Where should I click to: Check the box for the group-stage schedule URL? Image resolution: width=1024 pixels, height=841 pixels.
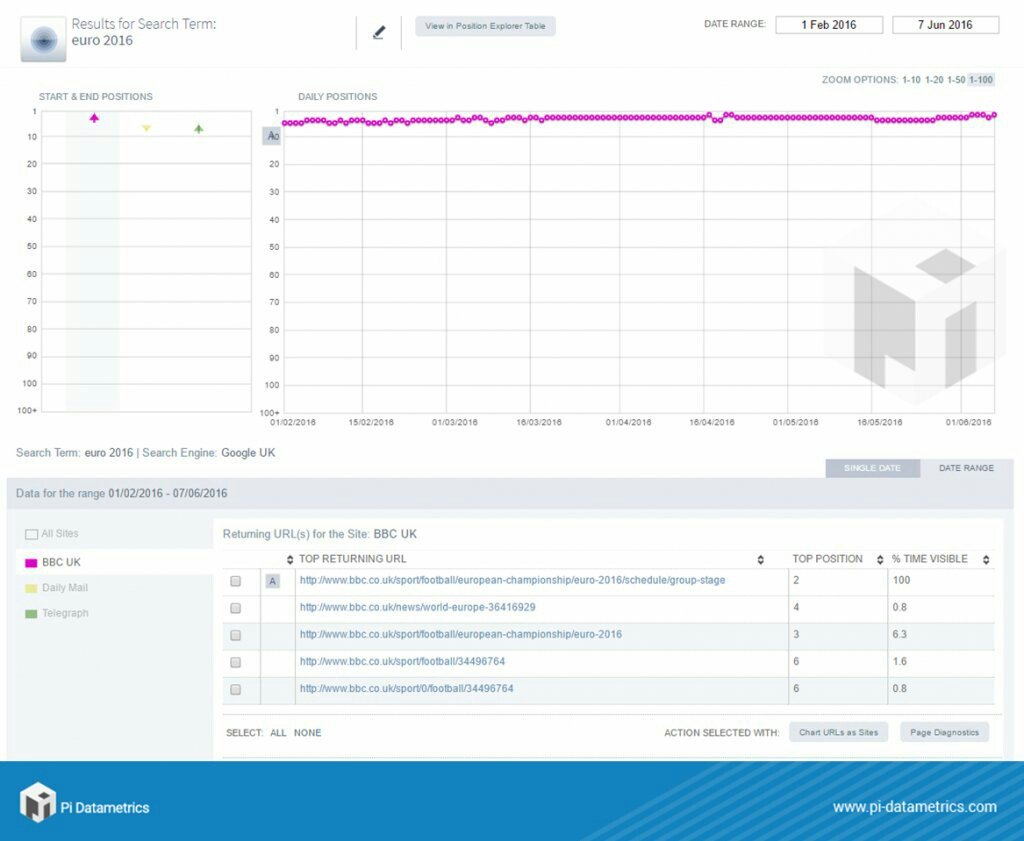tap(236, 581)
